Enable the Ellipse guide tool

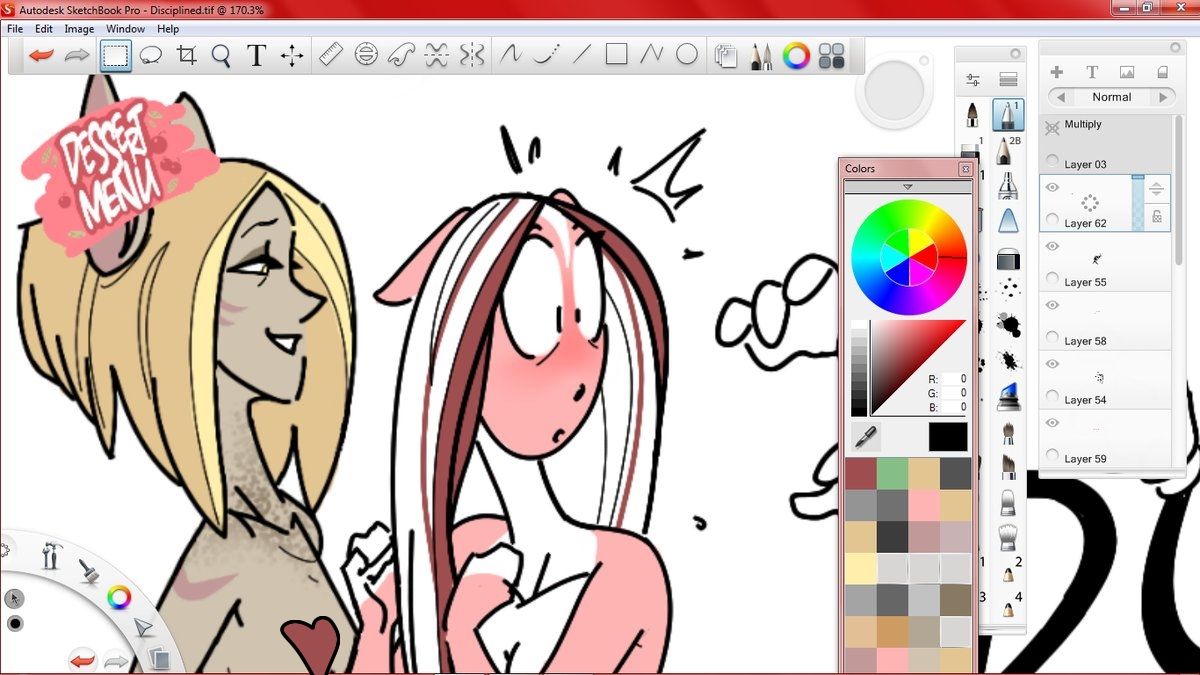366,55
